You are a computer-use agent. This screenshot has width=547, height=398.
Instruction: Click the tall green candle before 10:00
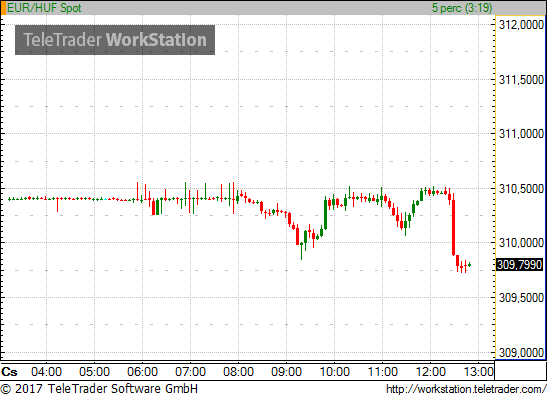pos(325,214)
